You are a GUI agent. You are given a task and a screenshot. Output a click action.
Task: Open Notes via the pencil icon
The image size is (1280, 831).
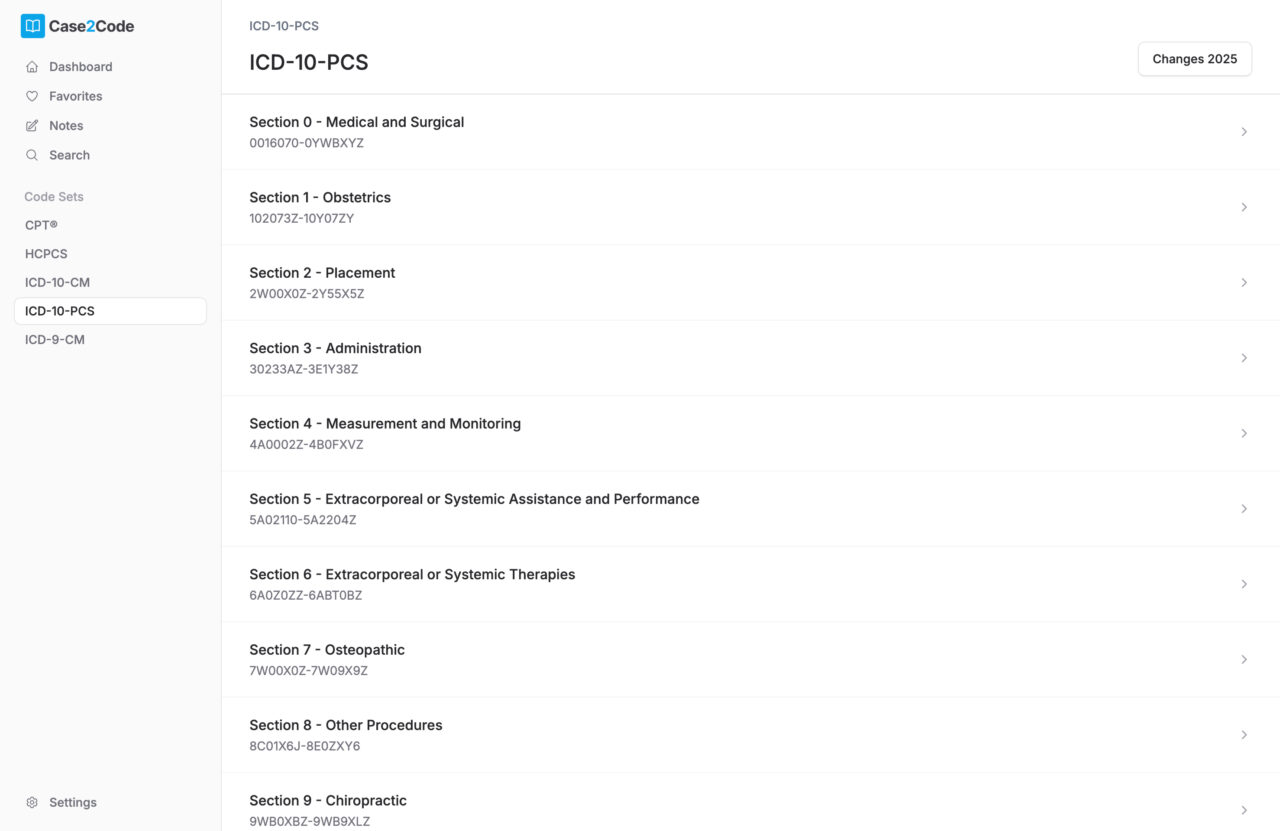(x=33, y=125)
